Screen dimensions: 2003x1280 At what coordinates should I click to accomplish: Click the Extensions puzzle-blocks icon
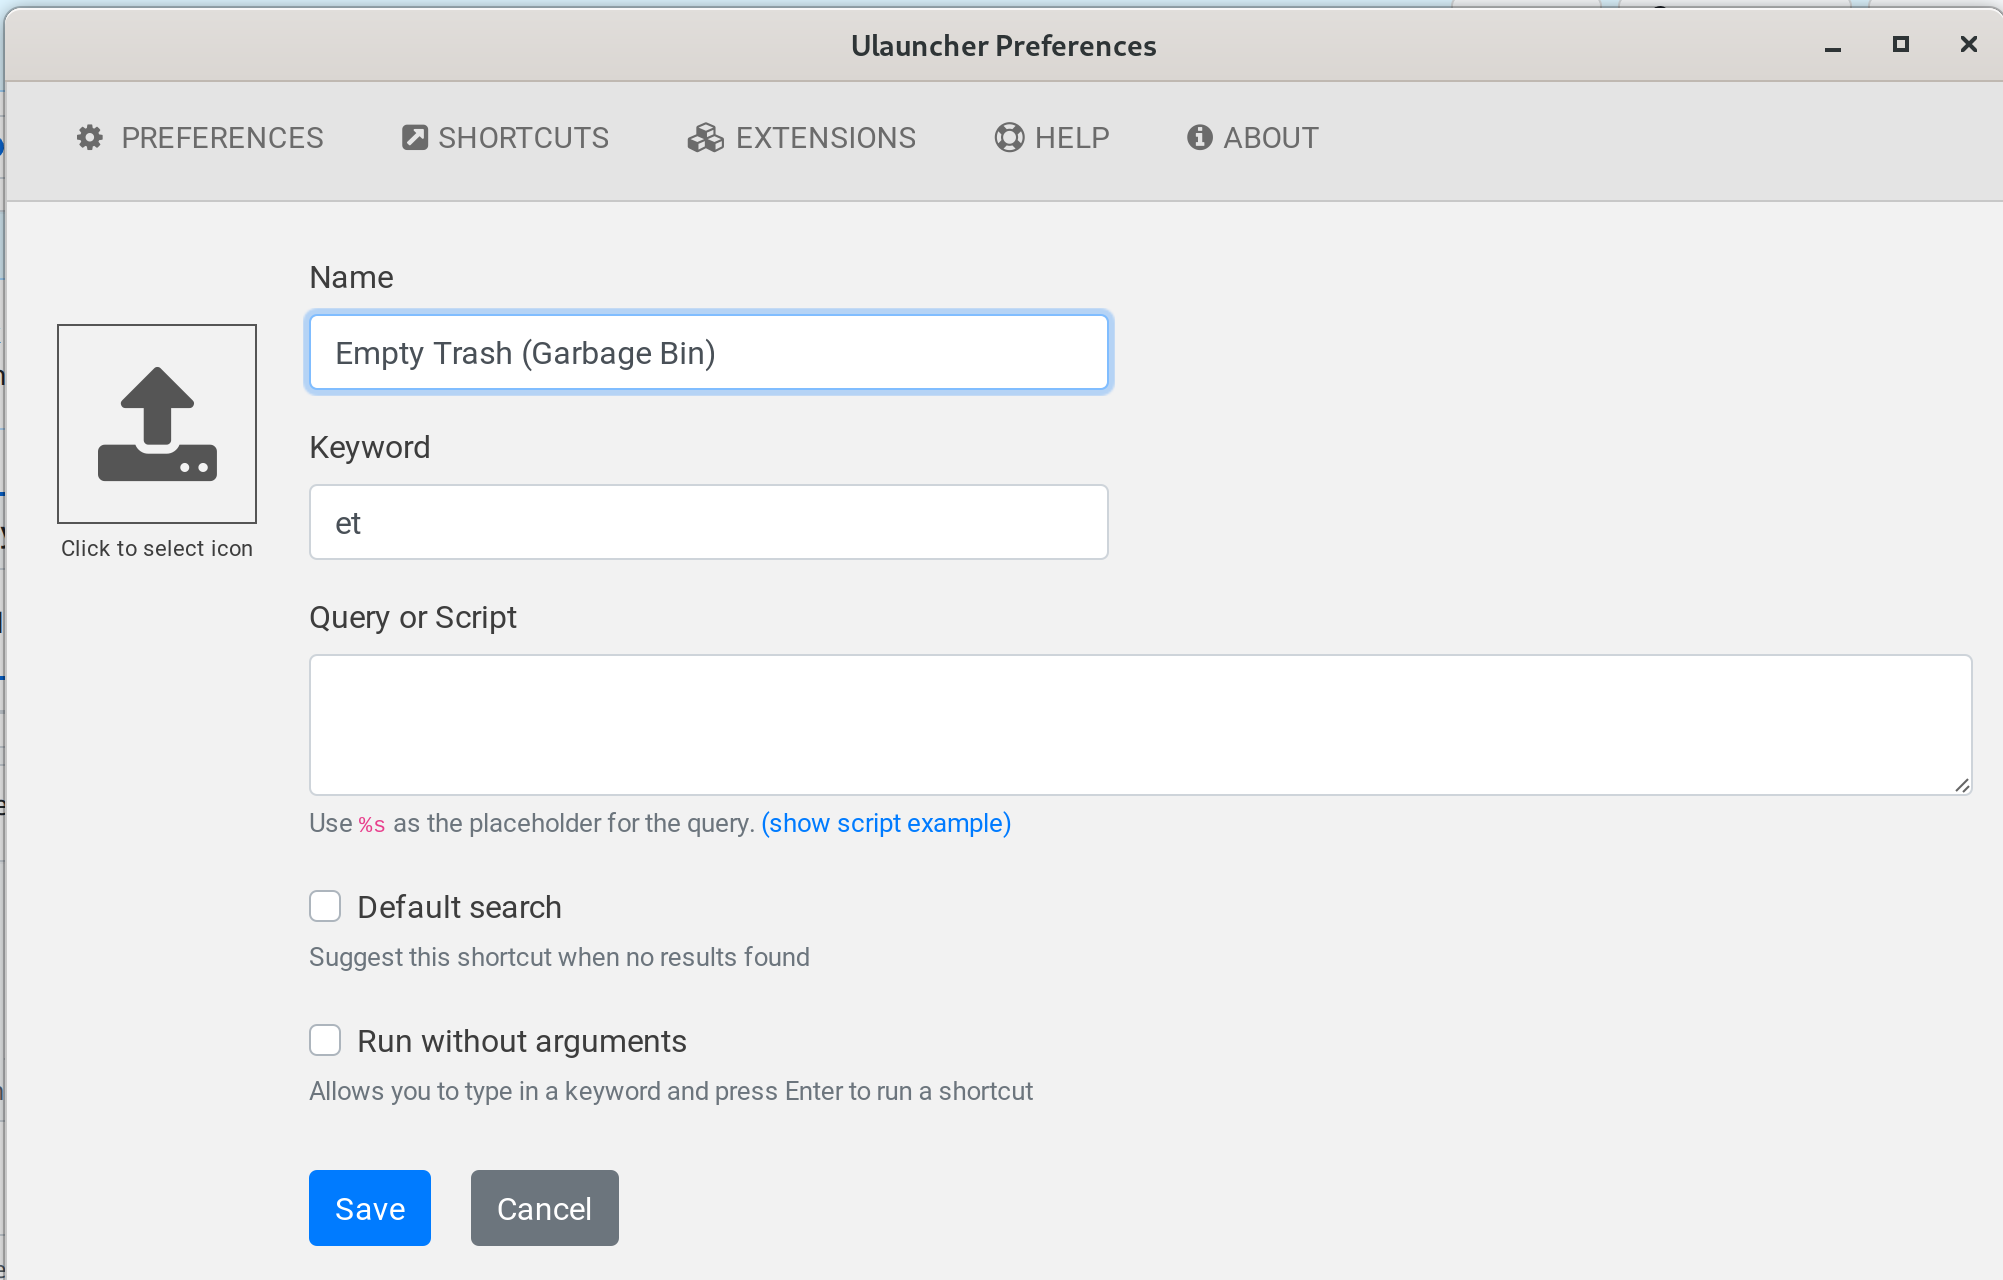(x=705, y=138)
